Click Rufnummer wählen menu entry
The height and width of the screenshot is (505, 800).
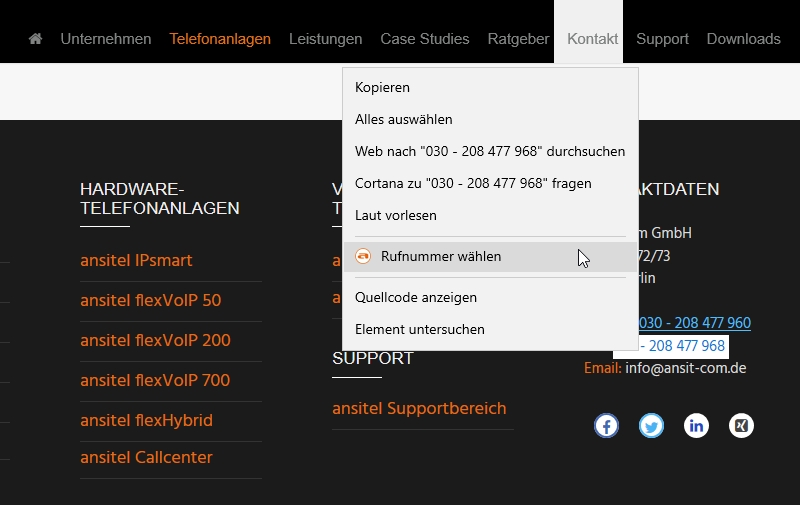click(x=490, y=257)
